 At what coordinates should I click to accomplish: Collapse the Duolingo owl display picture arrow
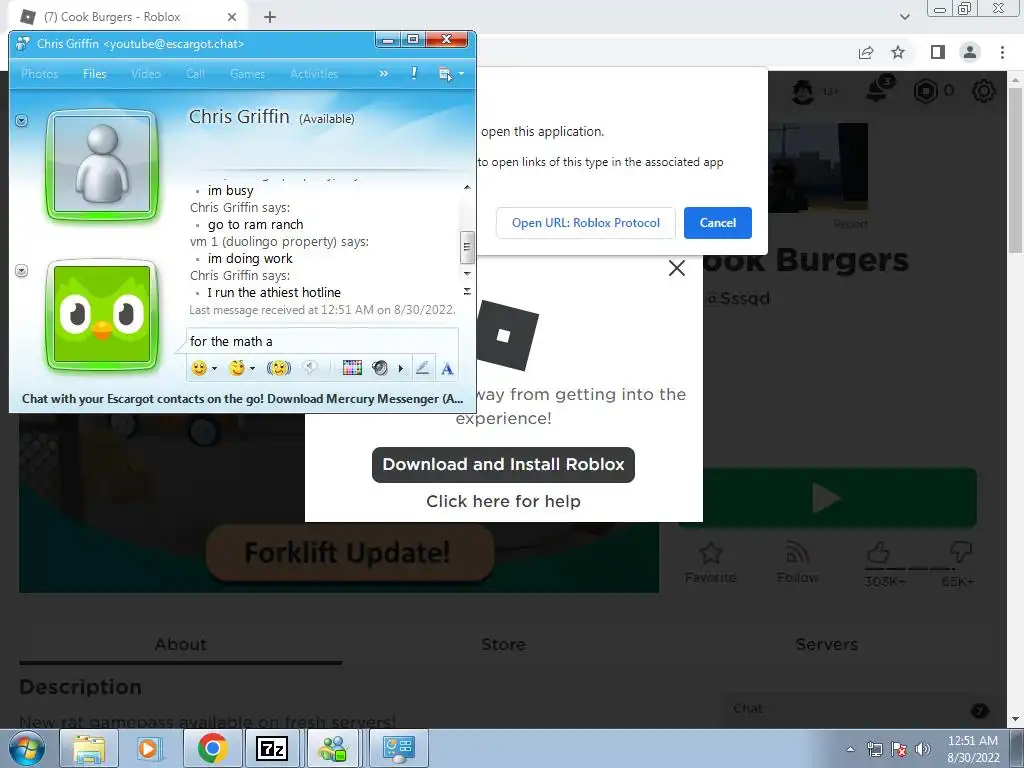(x=22, y=270)
